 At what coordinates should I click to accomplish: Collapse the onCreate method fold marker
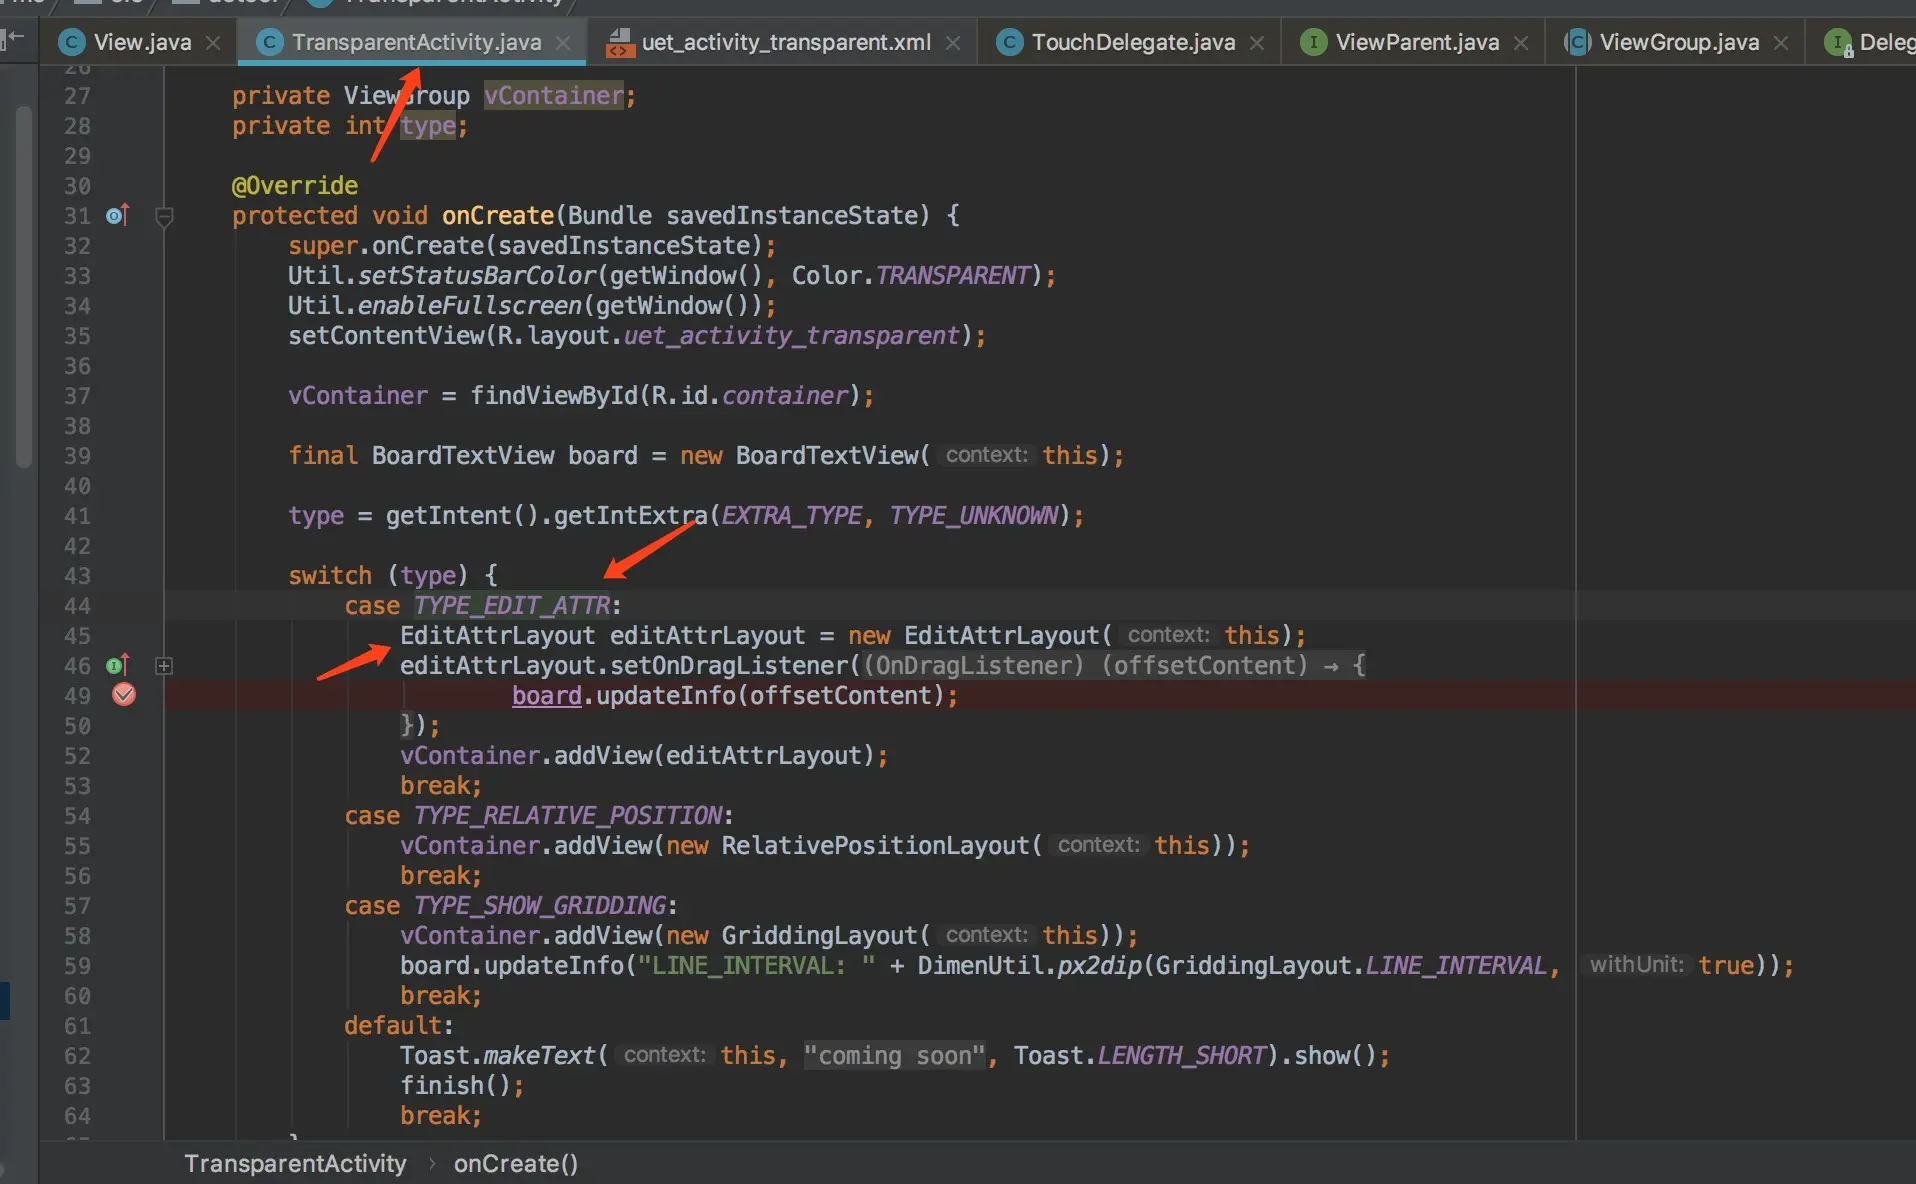point(165,216)
